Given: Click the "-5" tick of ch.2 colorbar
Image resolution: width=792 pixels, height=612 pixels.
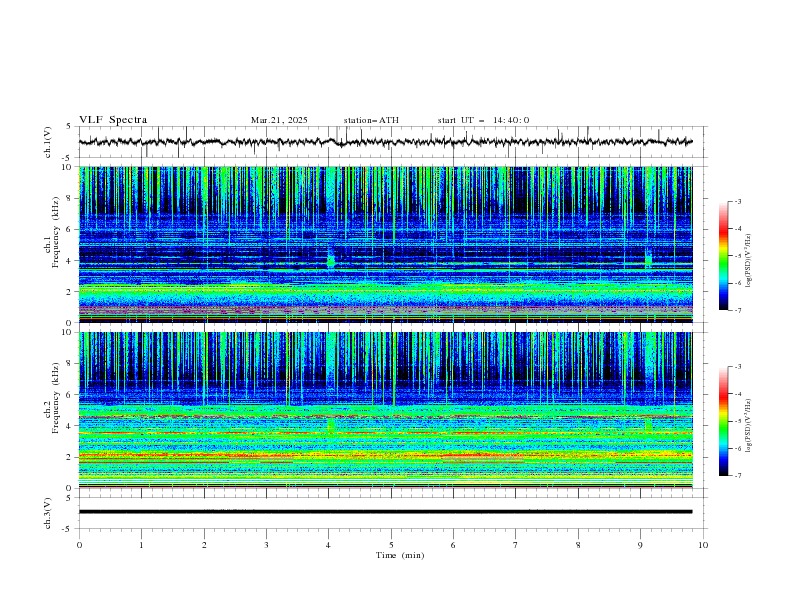Looking at the screenshot, I should coord(738,421).
